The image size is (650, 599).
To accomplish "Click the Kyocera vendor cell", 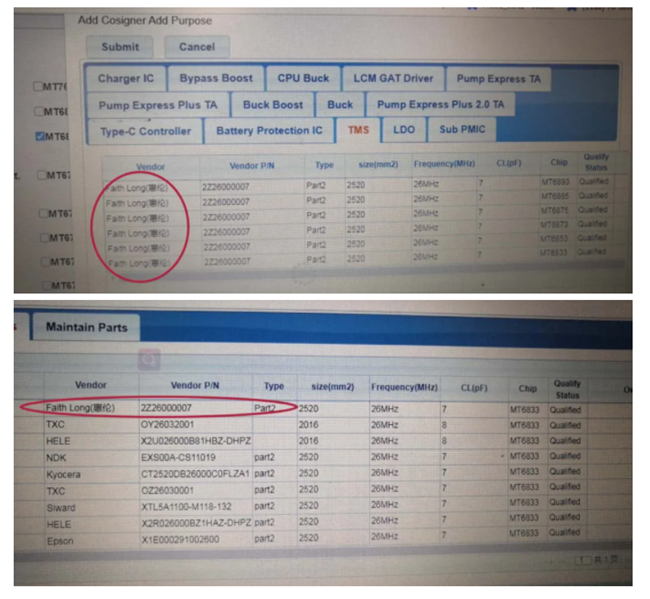I will (x=63, y=474).
